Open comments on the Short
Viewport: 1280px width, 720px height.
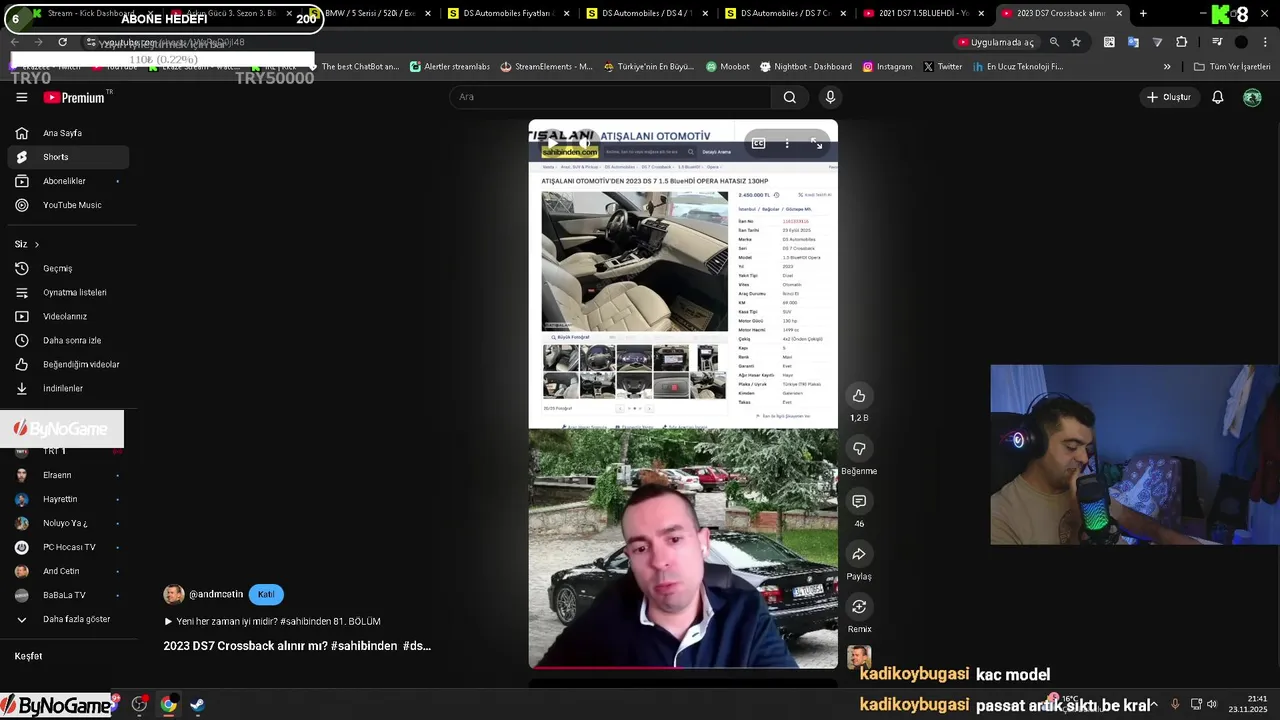[859, 501]
